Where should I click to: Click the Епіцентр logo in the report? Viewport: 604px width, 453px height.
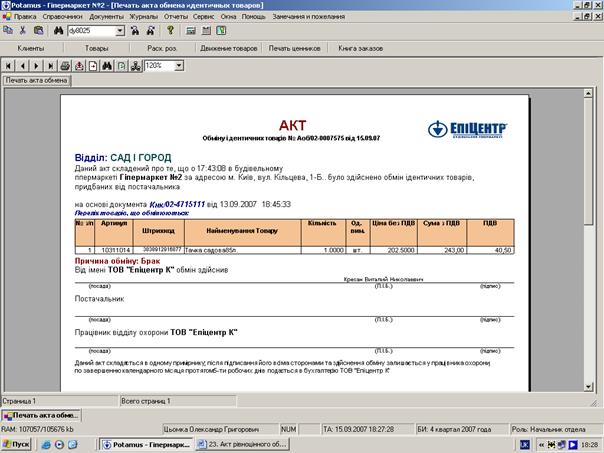point(467,129)
